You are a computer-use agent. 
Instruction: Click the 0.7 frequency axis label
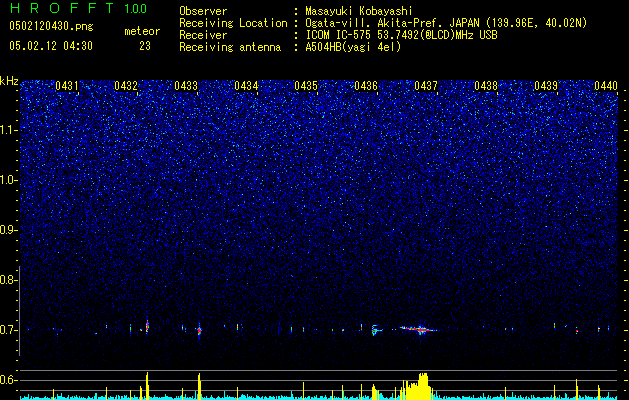[x=8, y=330]
